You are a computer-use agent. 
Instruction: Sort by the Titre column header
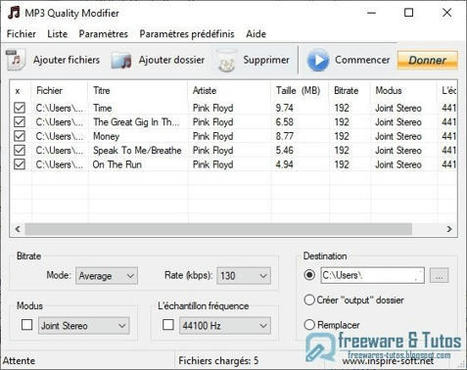(x=138, y=91)
